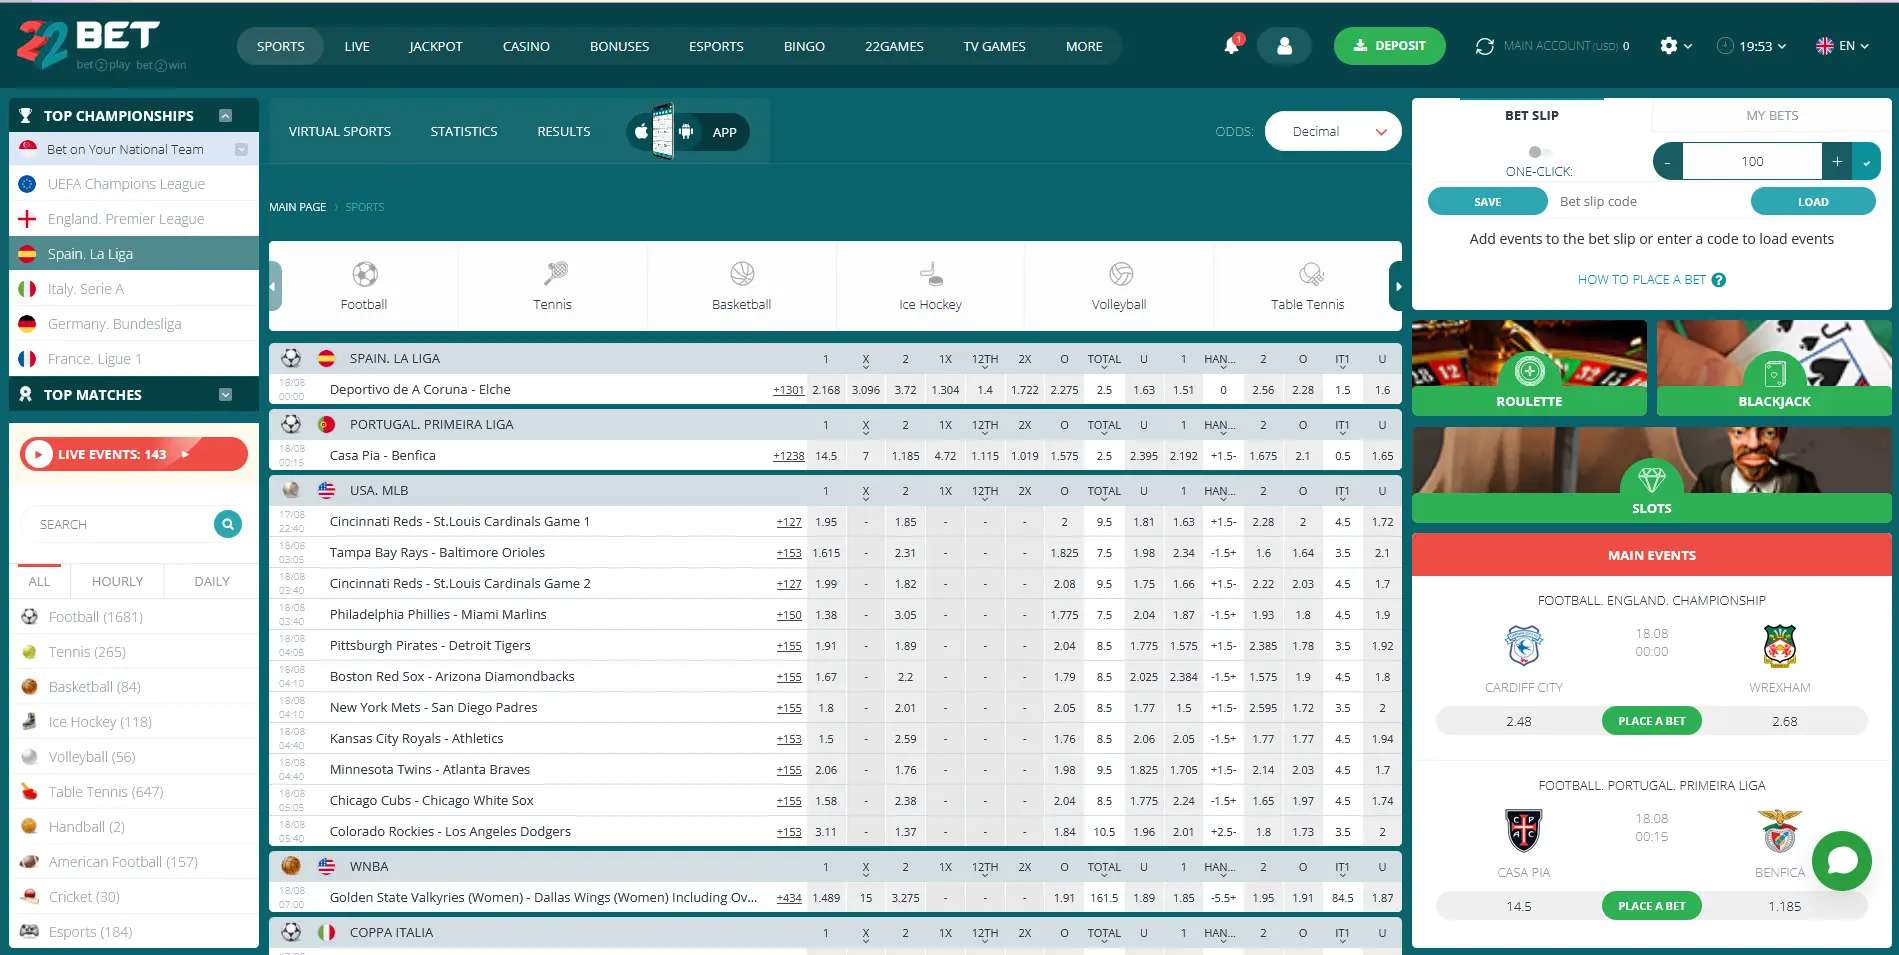Screen dimensions: 1899x955
Task: Click the Search events input field
Action: pos(118,524)
